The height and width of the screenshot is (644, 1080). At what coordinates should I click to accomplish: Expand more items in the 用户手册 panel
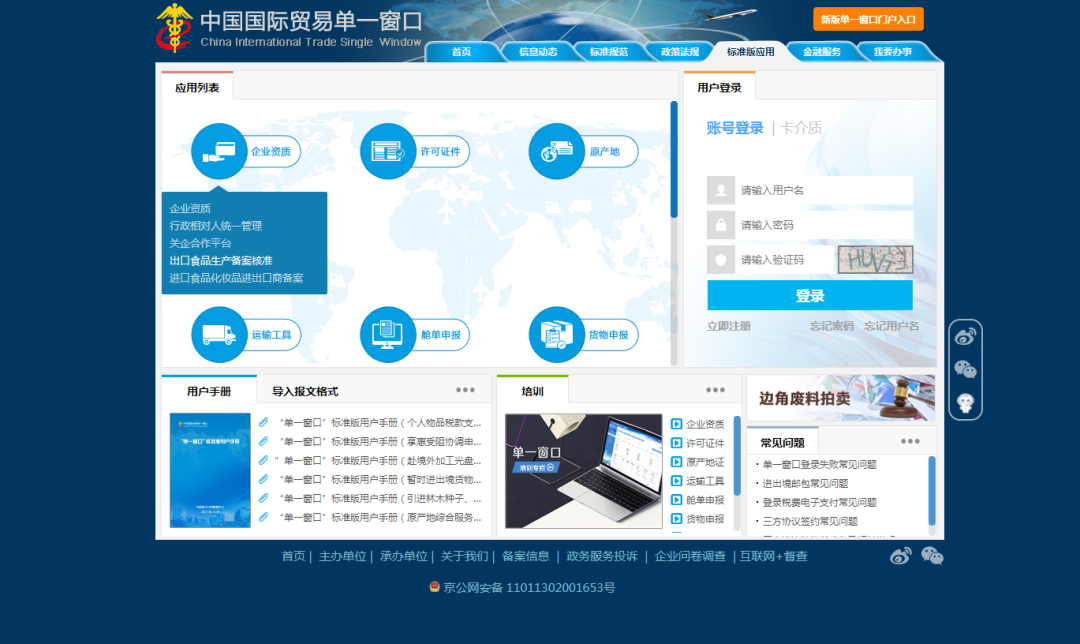pyautogui.click(x=466, y=390)
